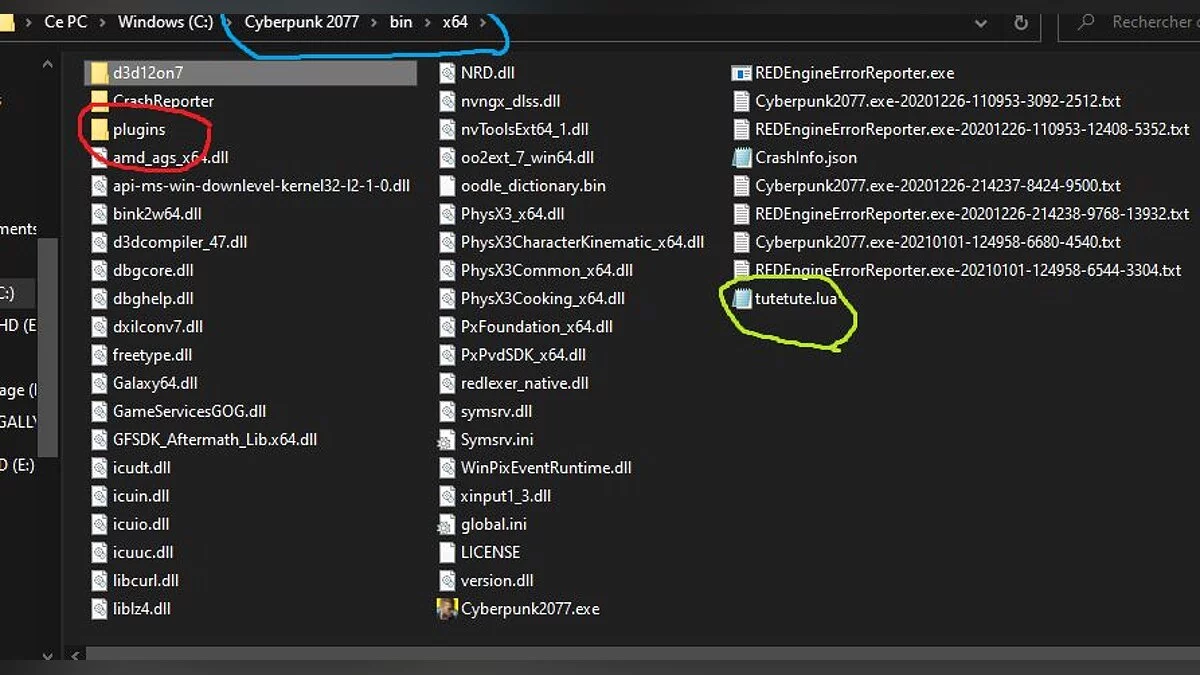Click the d3d12on7 folder icon
The width and height of the screenshot is (1200, 675).
[x=98, y=73]
